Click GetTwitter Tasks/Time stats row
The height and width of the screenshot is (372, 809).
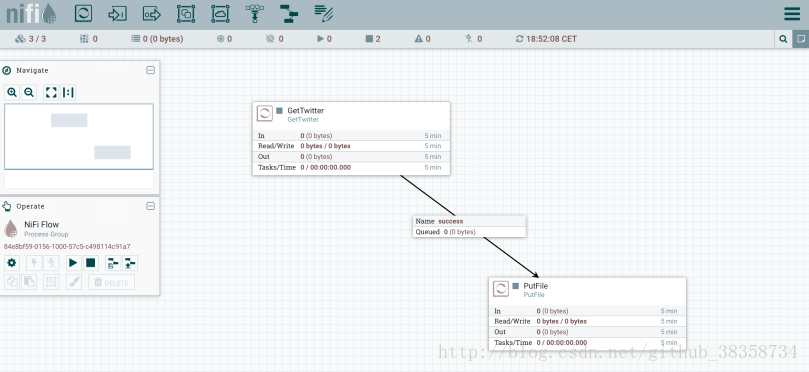351,167
